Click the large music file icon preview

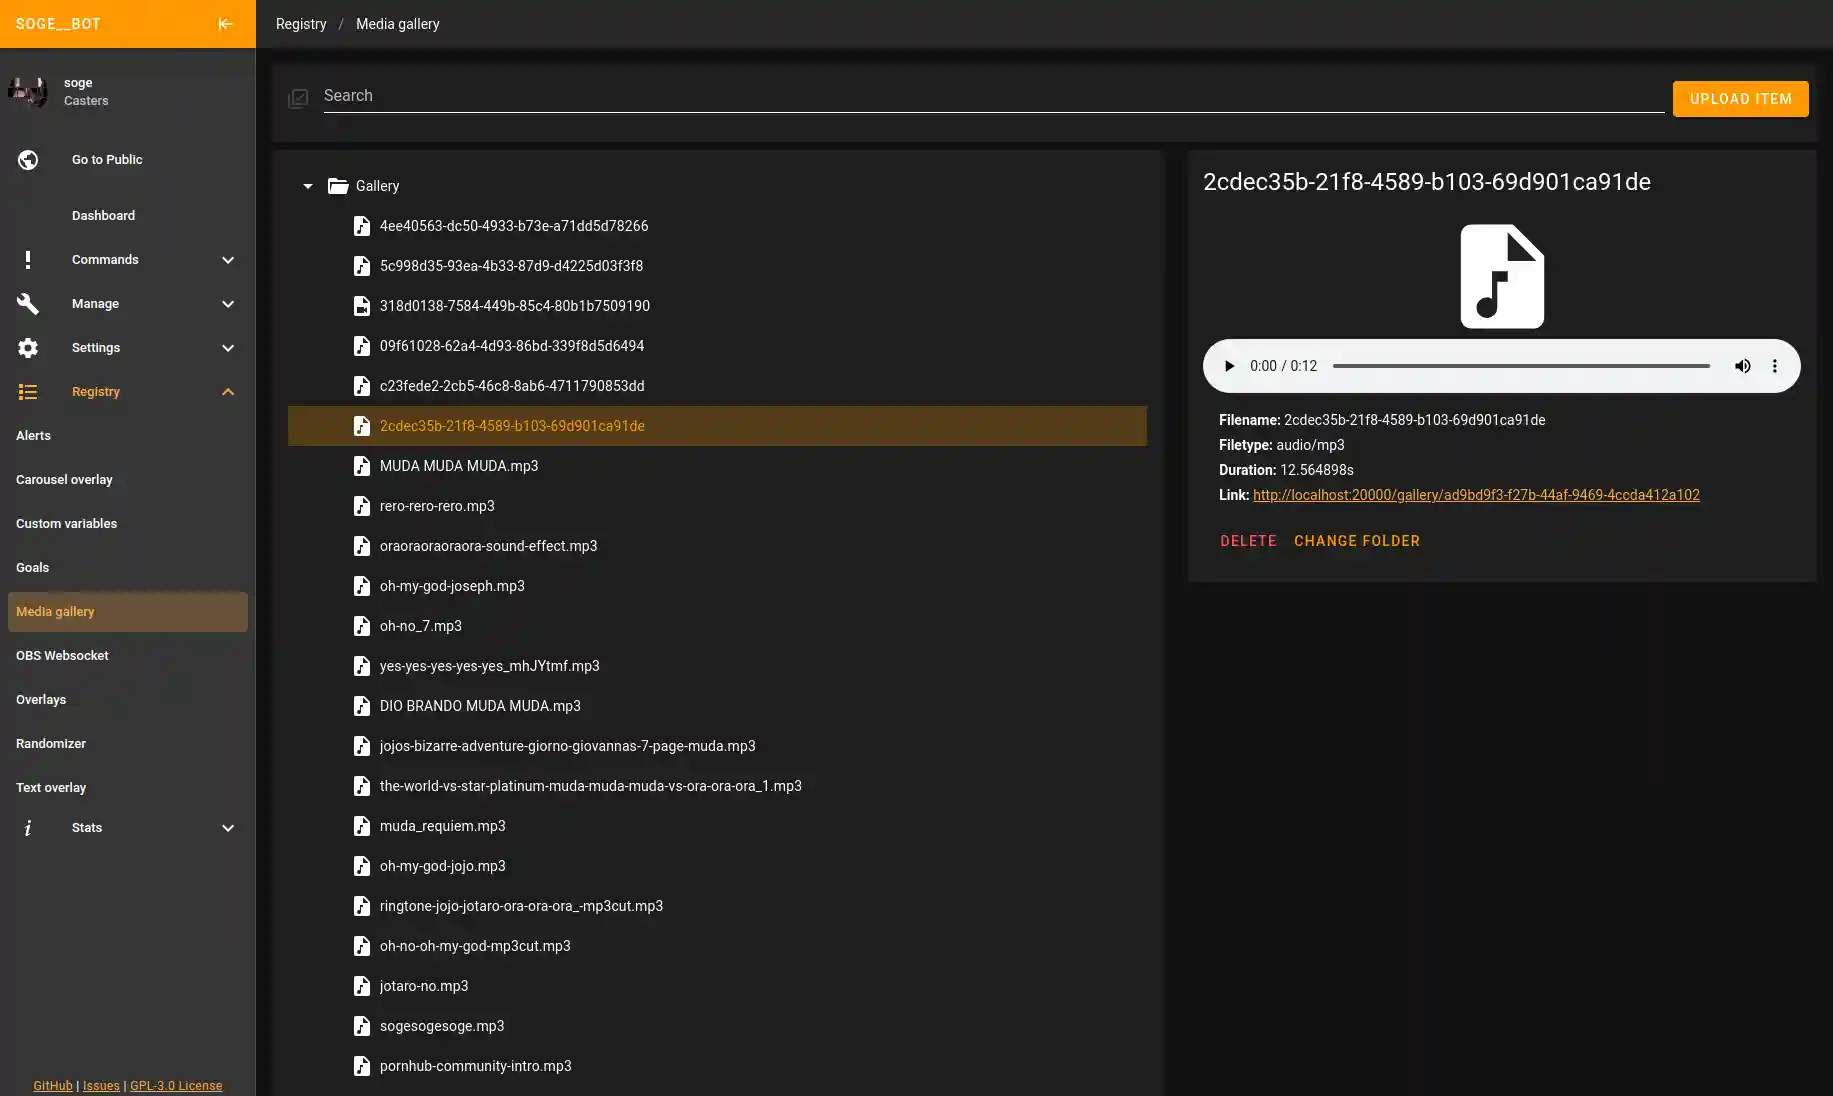tap(1501, 276)
